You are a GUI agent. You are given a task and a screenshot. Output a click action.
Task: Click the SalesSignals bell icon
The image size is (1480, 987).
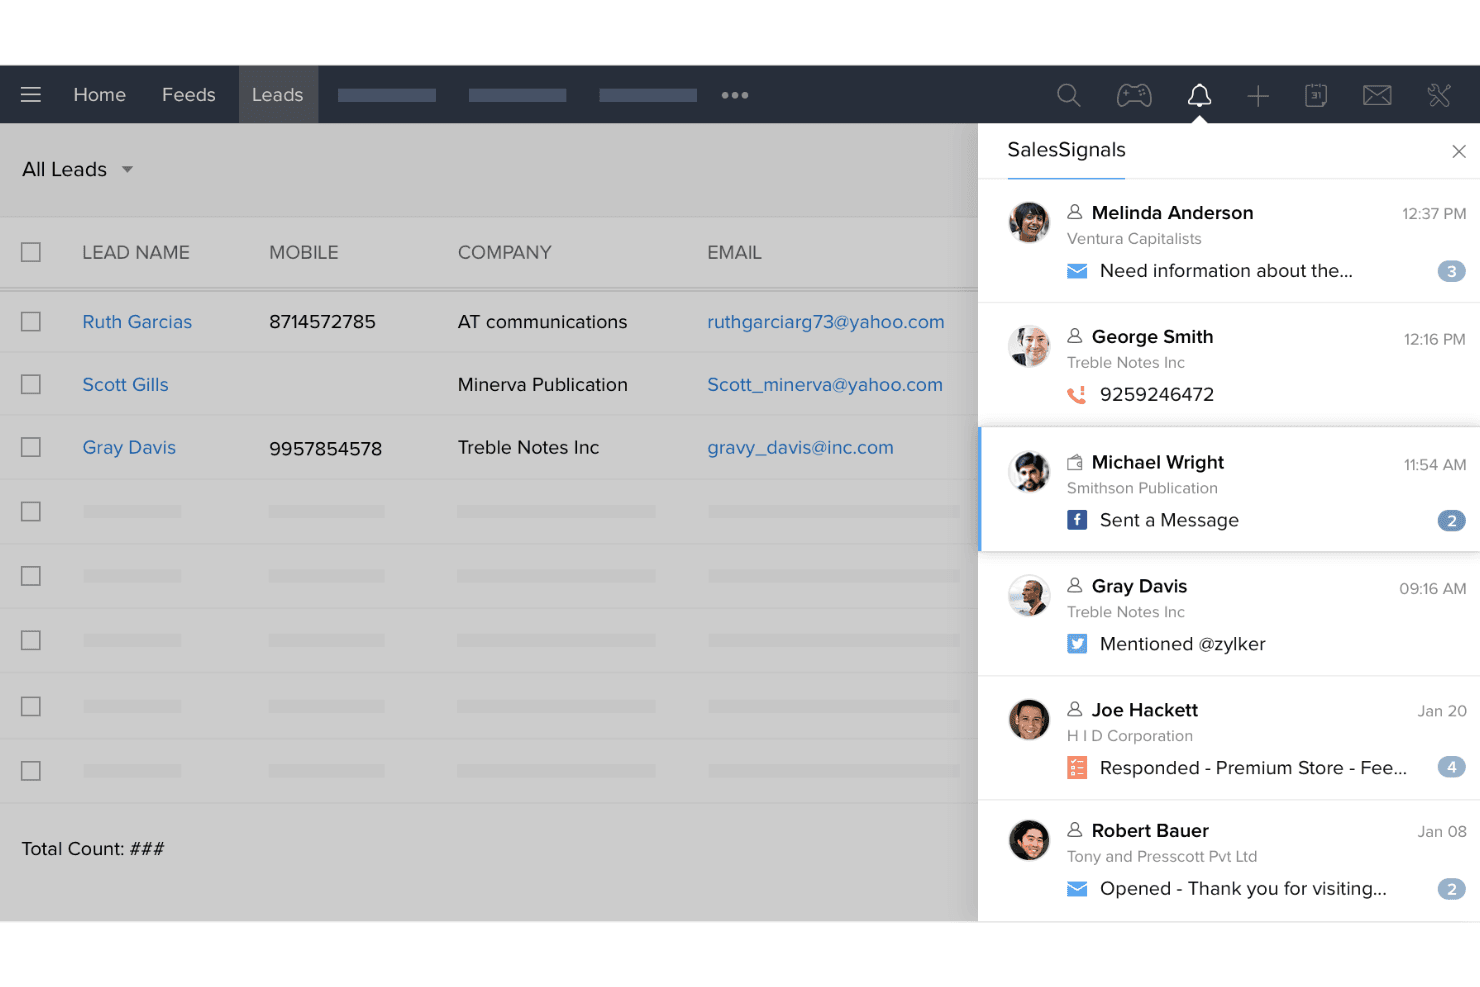click(1199, 95)
